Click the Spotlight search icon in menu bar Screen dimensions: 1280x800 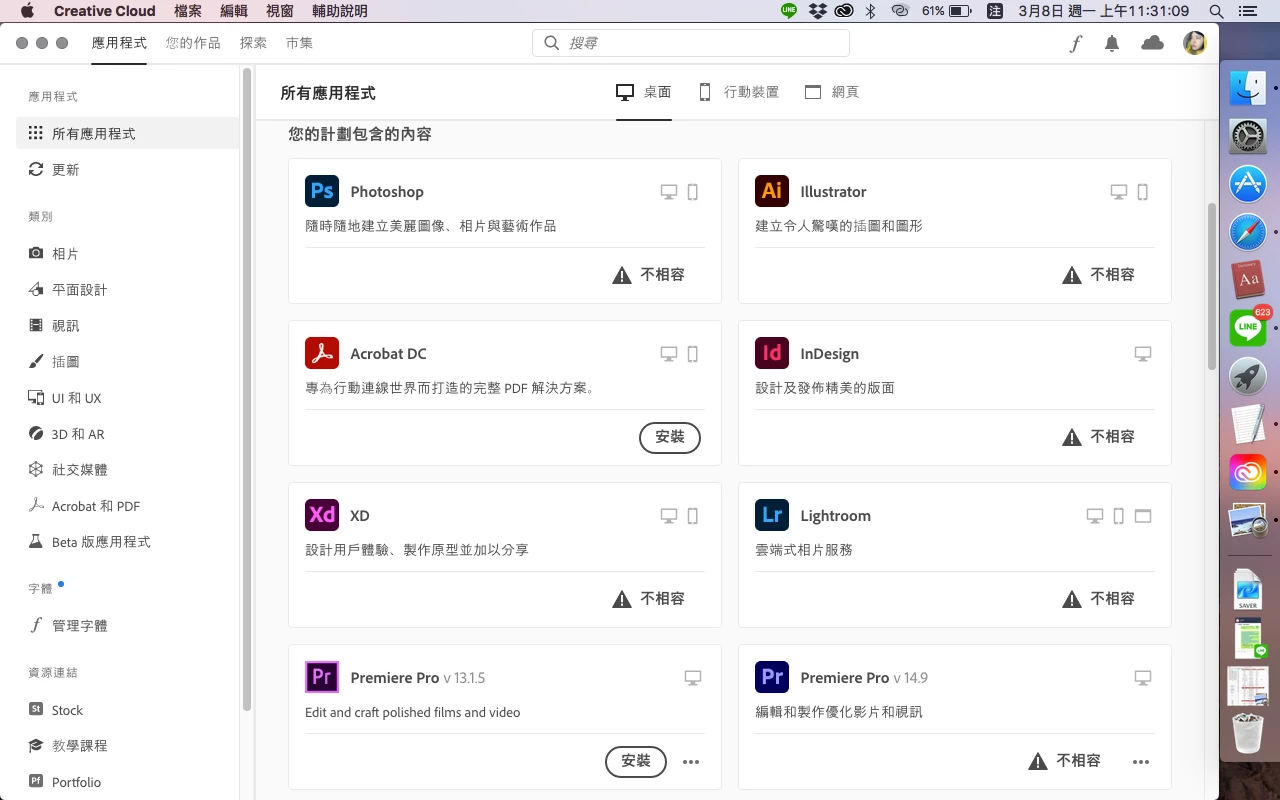1216,11
